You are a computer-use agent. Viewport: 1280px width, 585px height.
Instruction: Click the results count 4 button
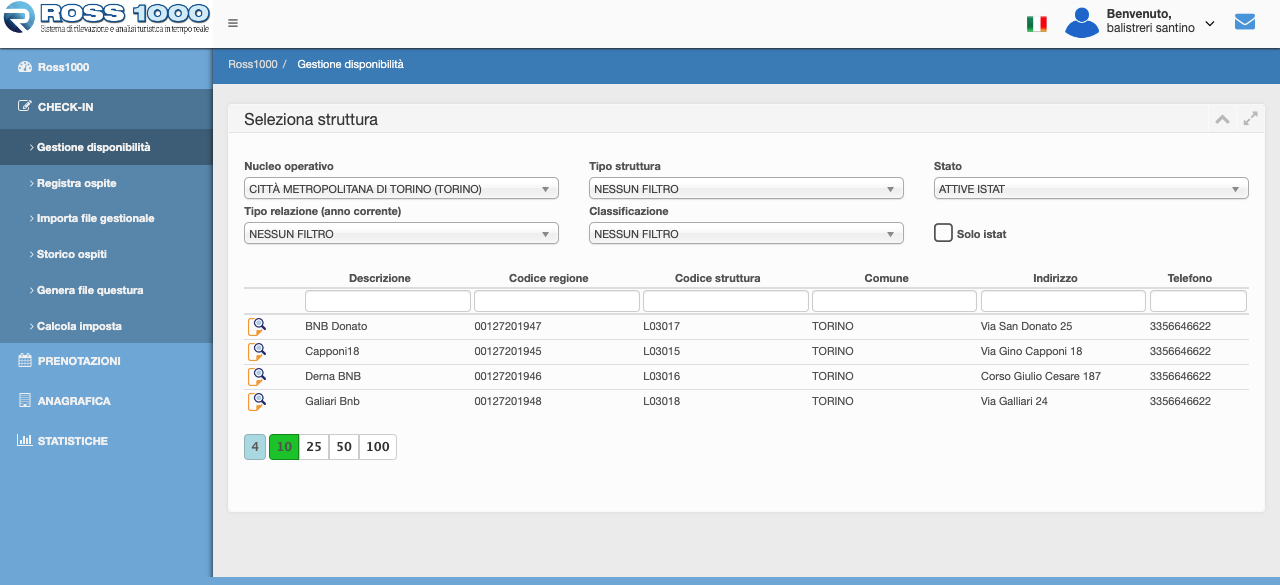click(x=255, y=447)
